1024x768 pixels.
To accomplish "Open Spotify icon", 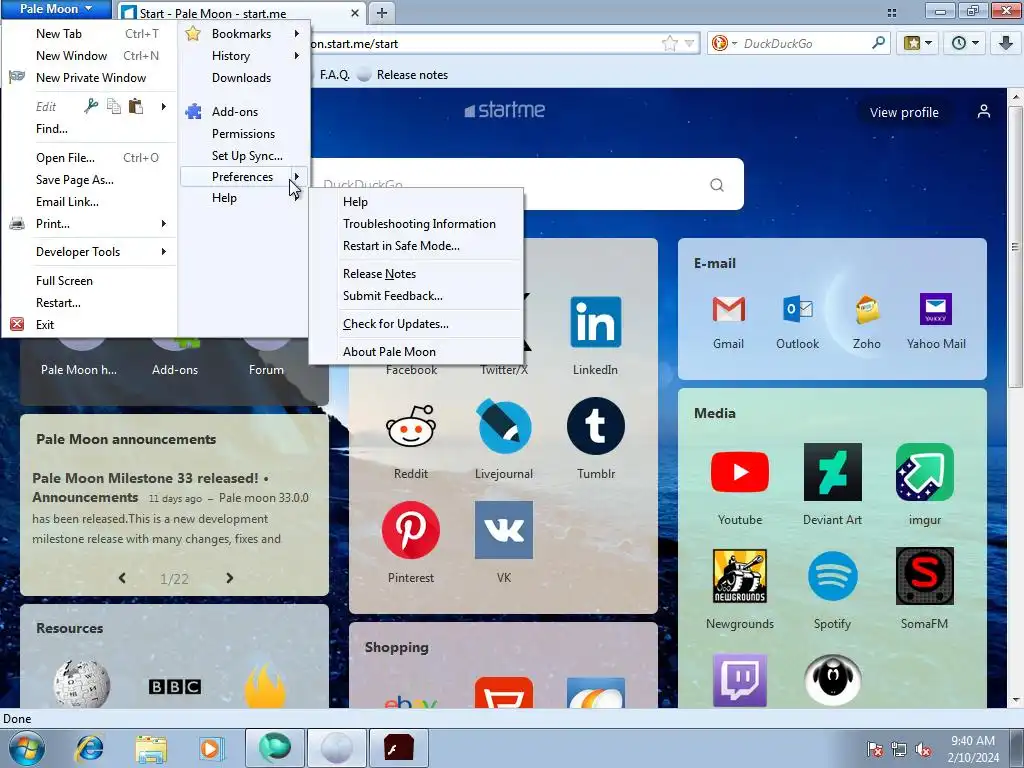I will (x=833, y=576).
